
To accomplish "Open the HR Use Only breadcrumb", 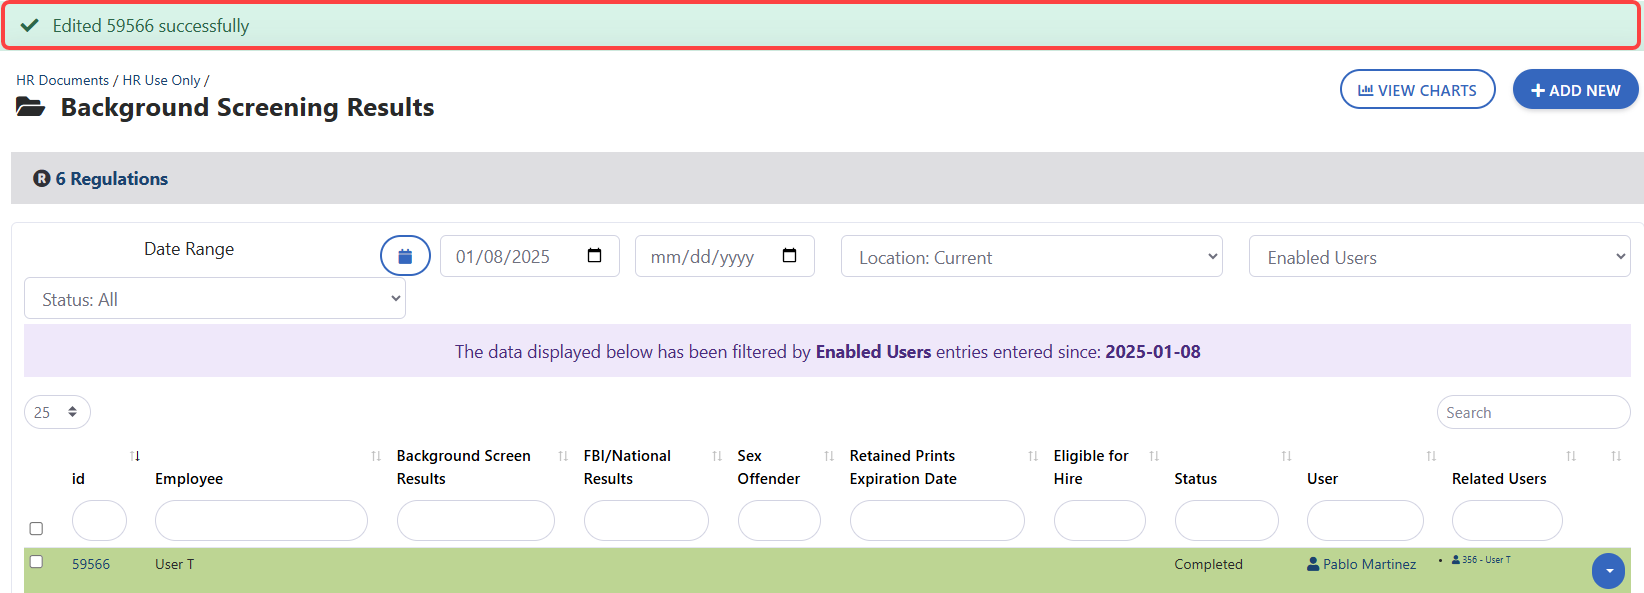I will [161, 80].
